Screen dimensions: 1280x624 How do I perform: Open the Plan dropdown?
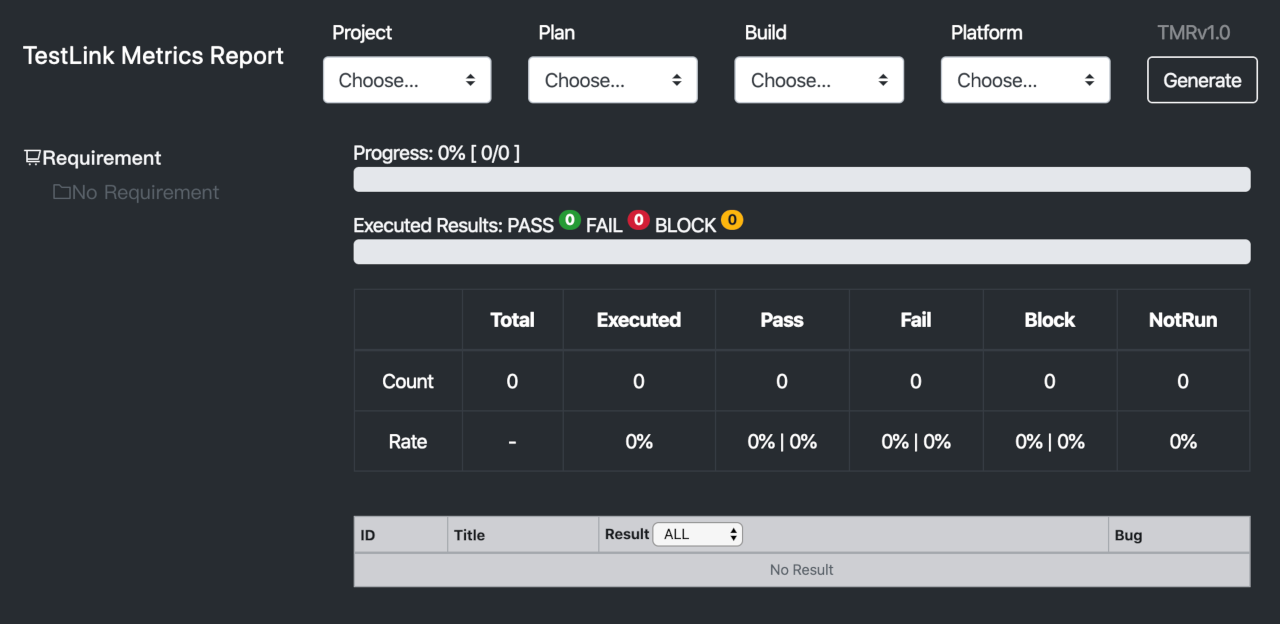613,80
